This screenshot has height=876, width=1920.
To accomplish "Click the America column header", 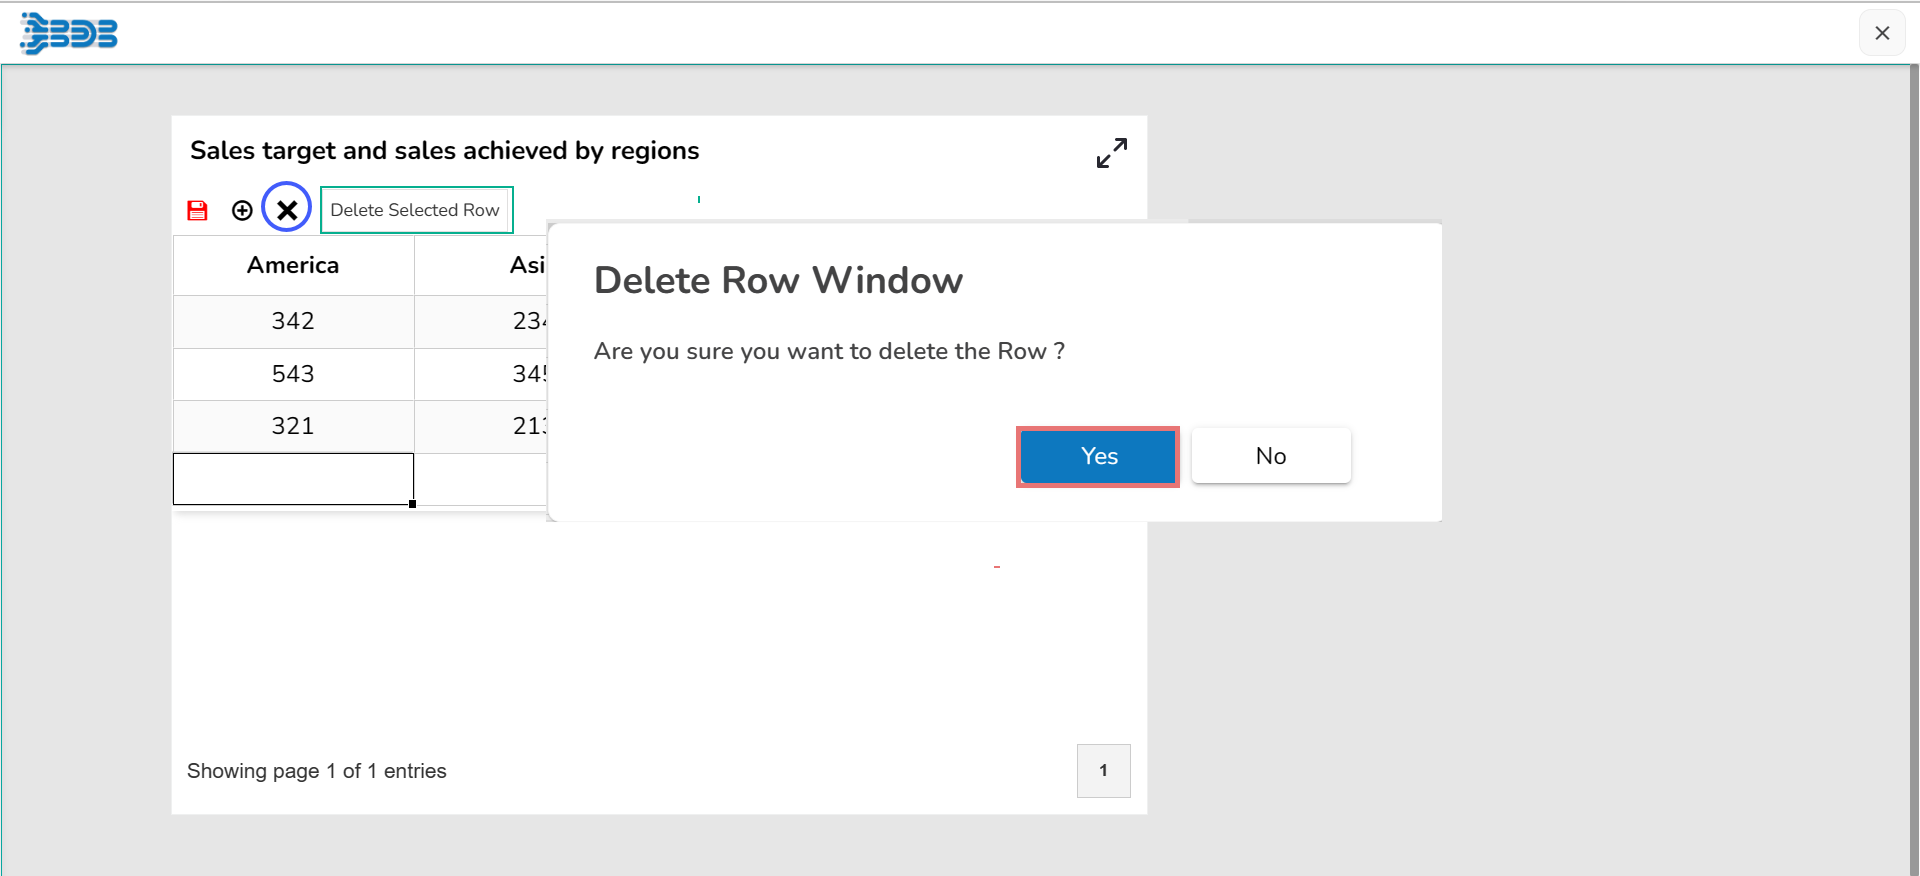I will pyautogui.click(x=293, y=265).
